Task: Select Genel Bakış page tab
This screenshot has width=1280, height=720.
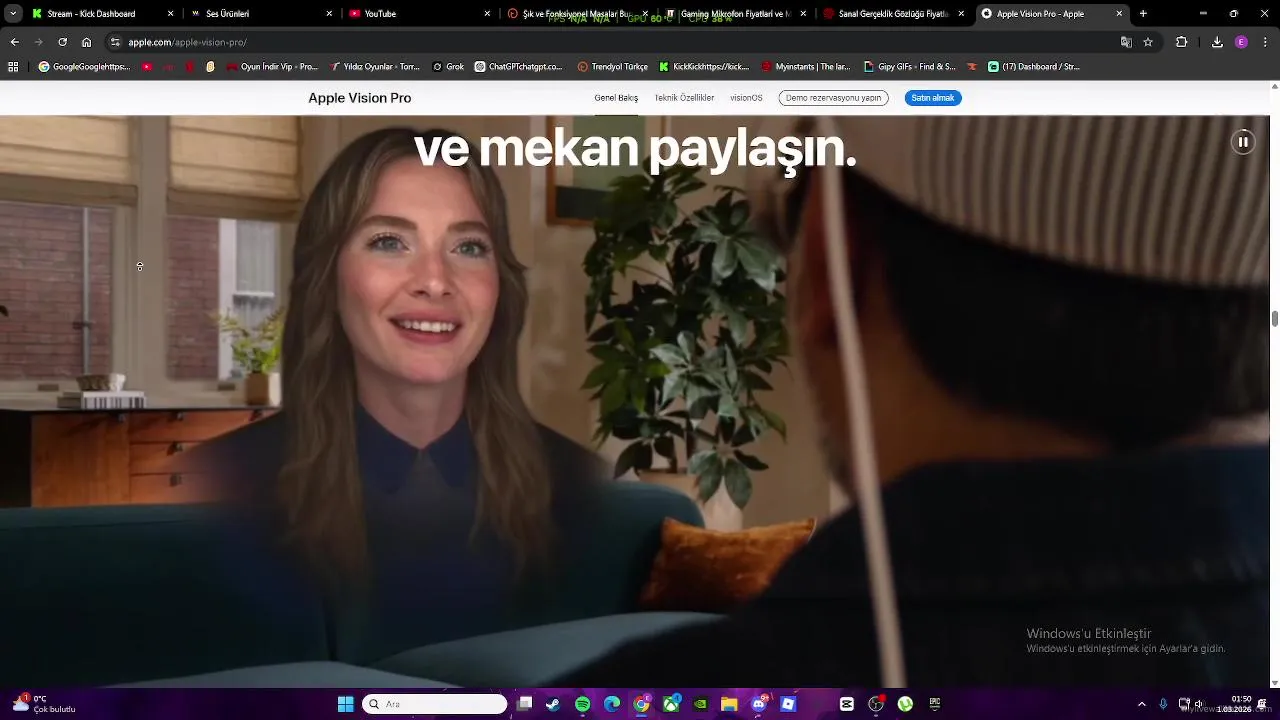Action: (x=616, y=98)
